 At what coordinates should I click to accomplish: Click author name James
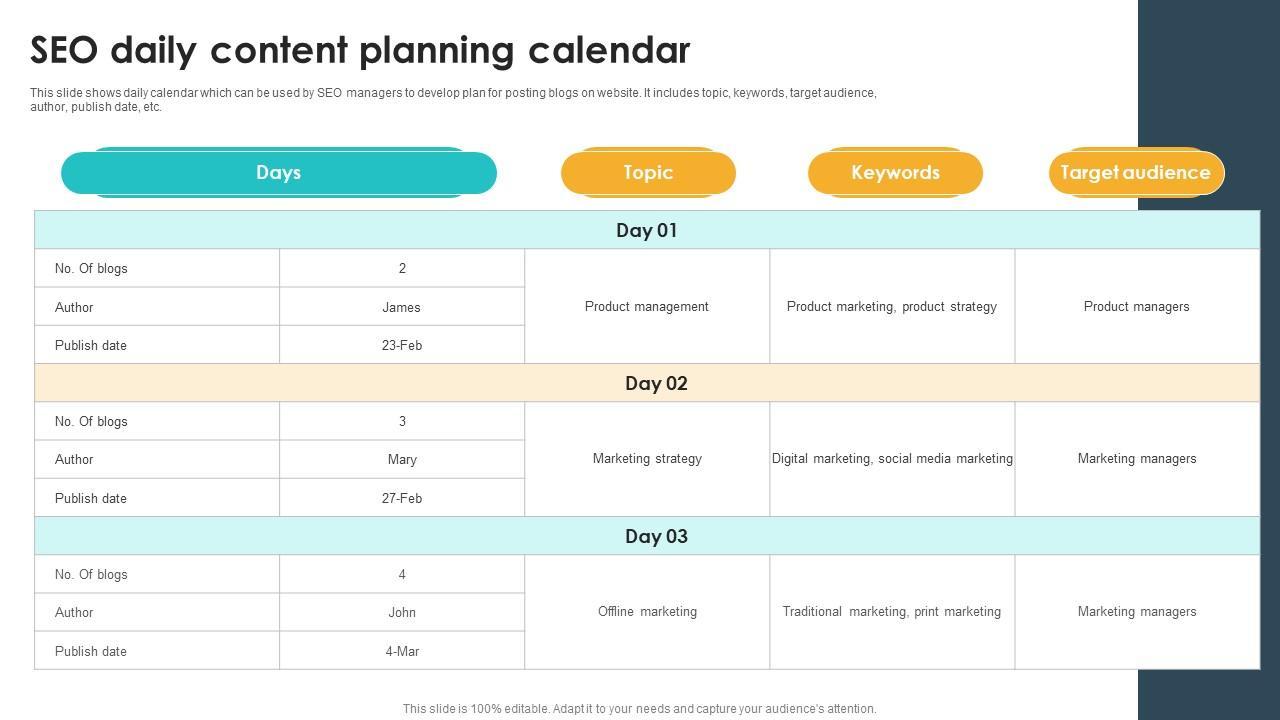[402, 308]
